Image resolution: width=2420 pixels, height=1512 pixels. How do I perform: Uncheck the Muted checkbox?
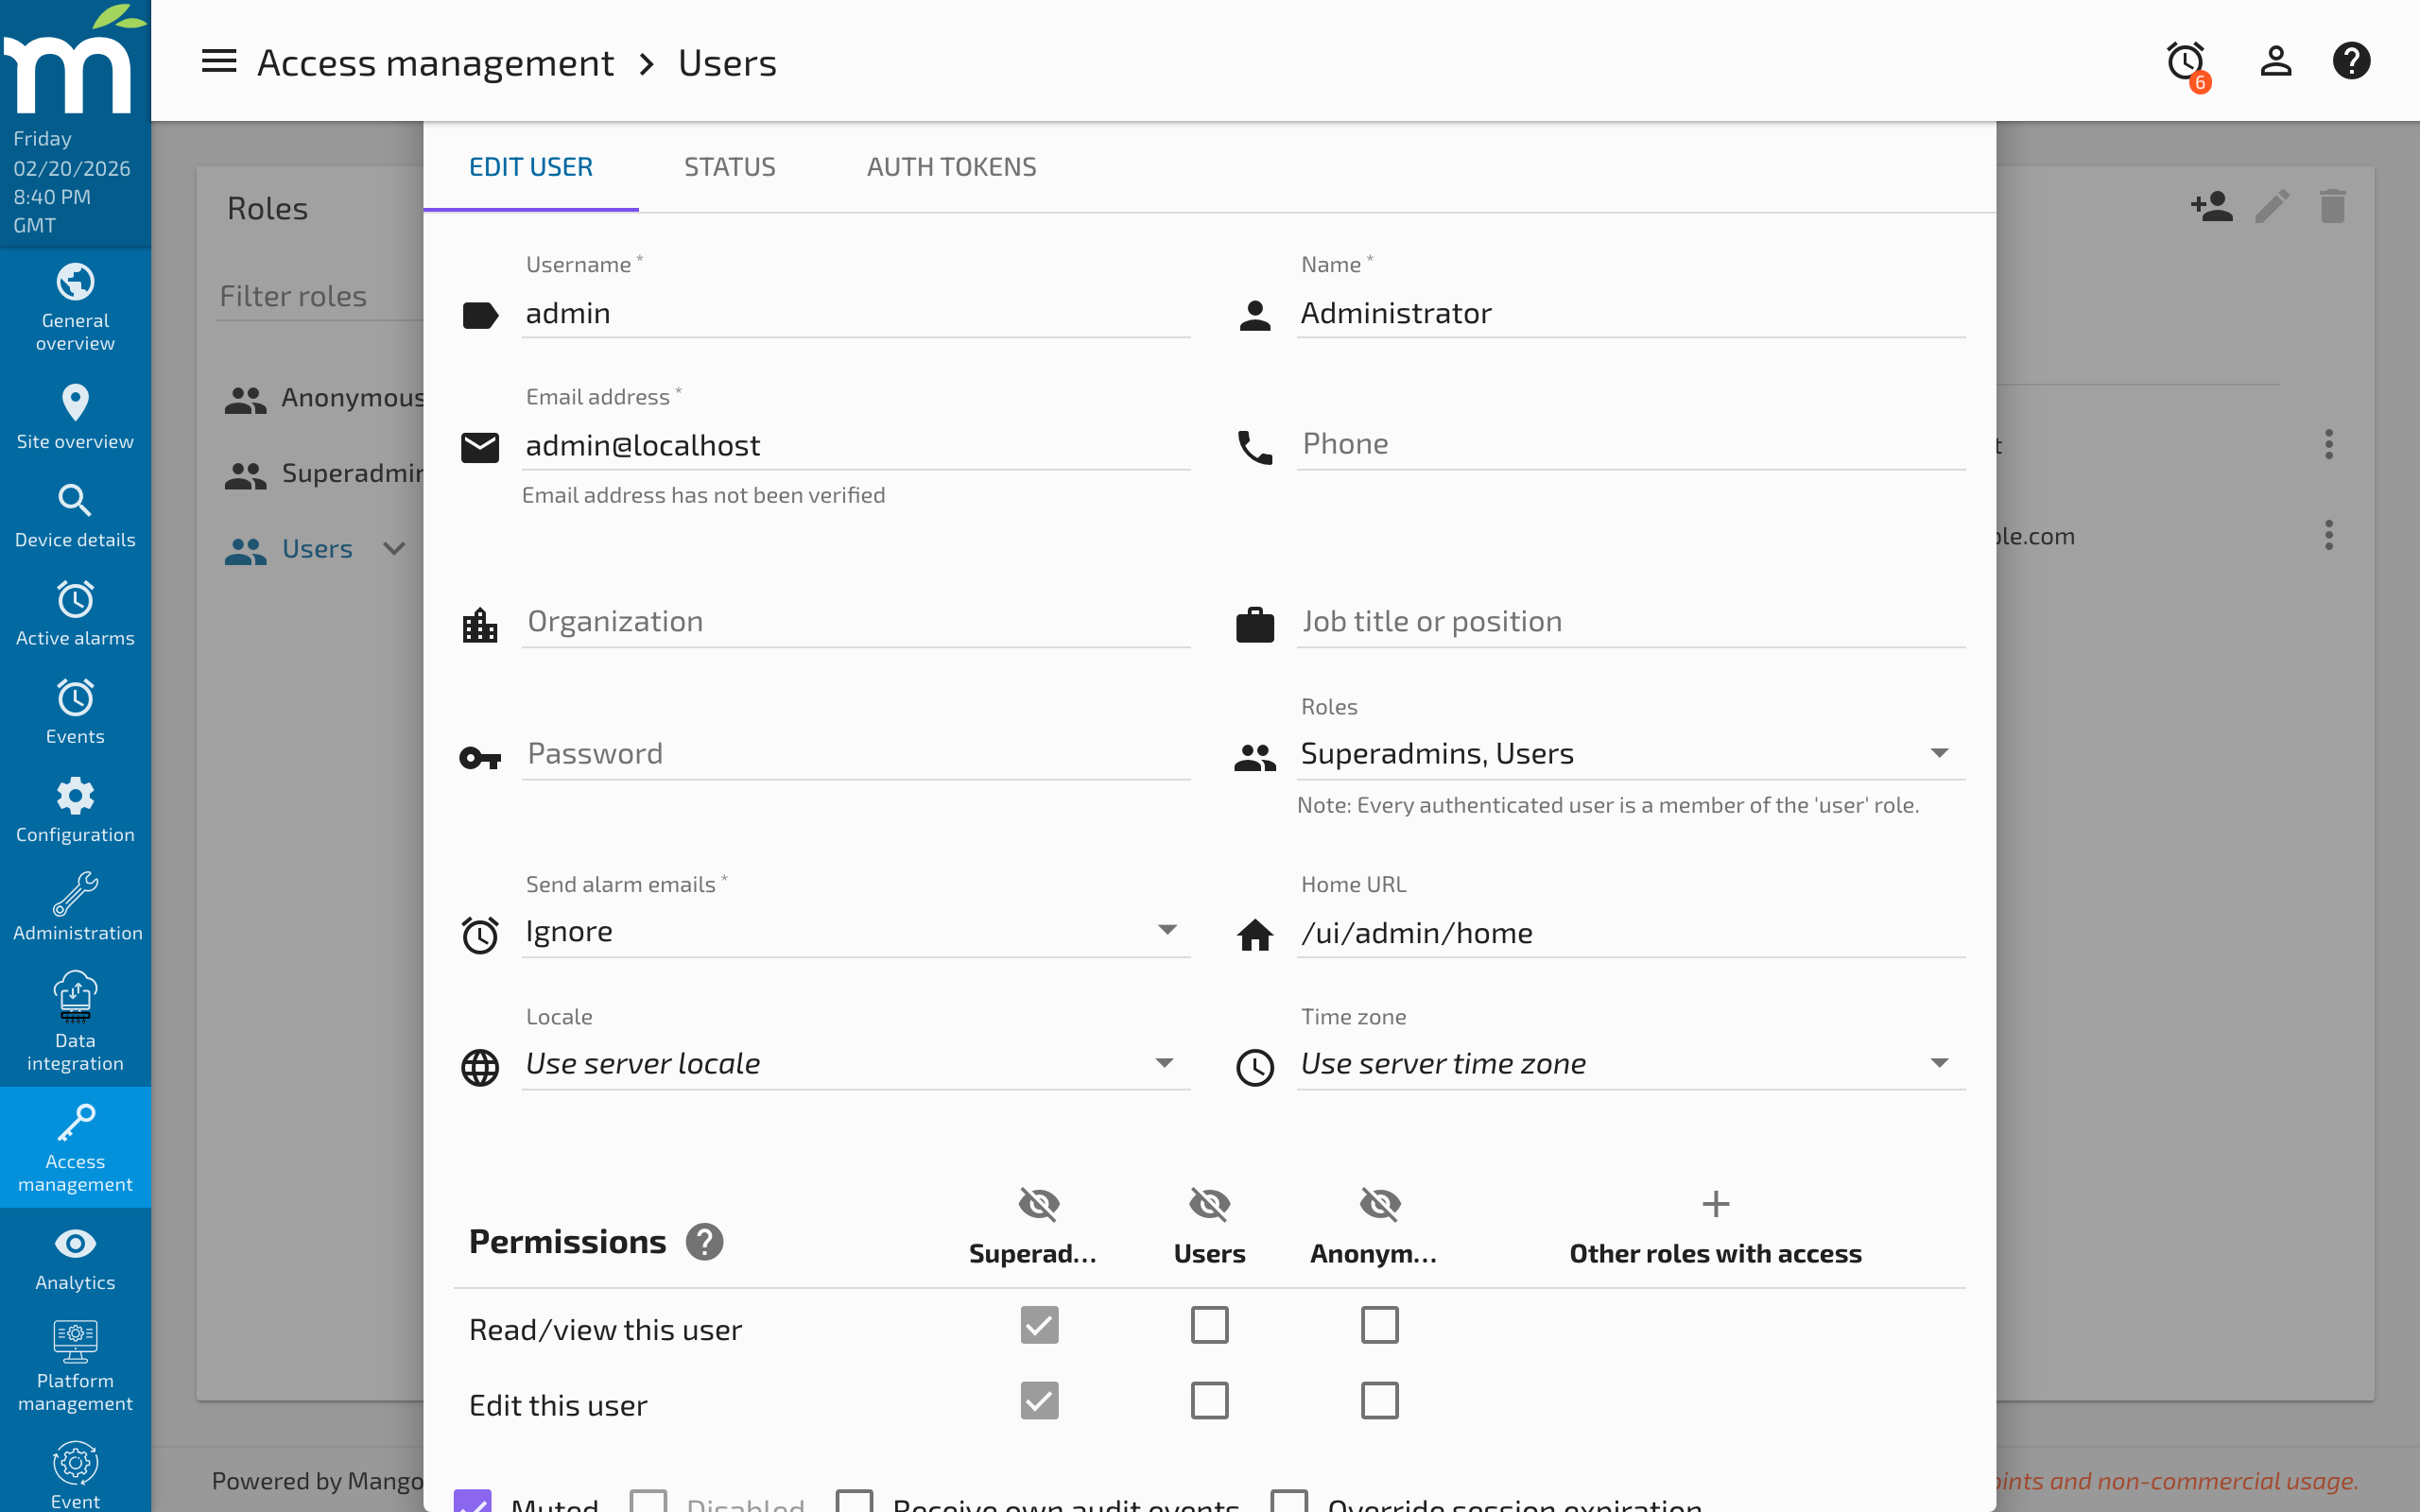(x=474, y=1502)
